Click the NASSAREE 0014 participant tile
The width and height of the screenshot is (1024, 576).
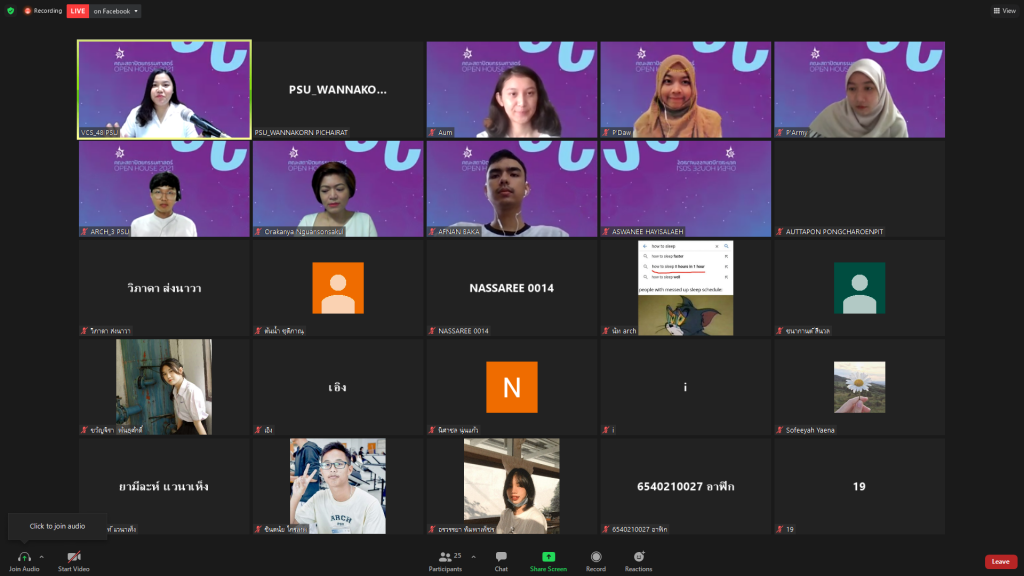[511, 288]
